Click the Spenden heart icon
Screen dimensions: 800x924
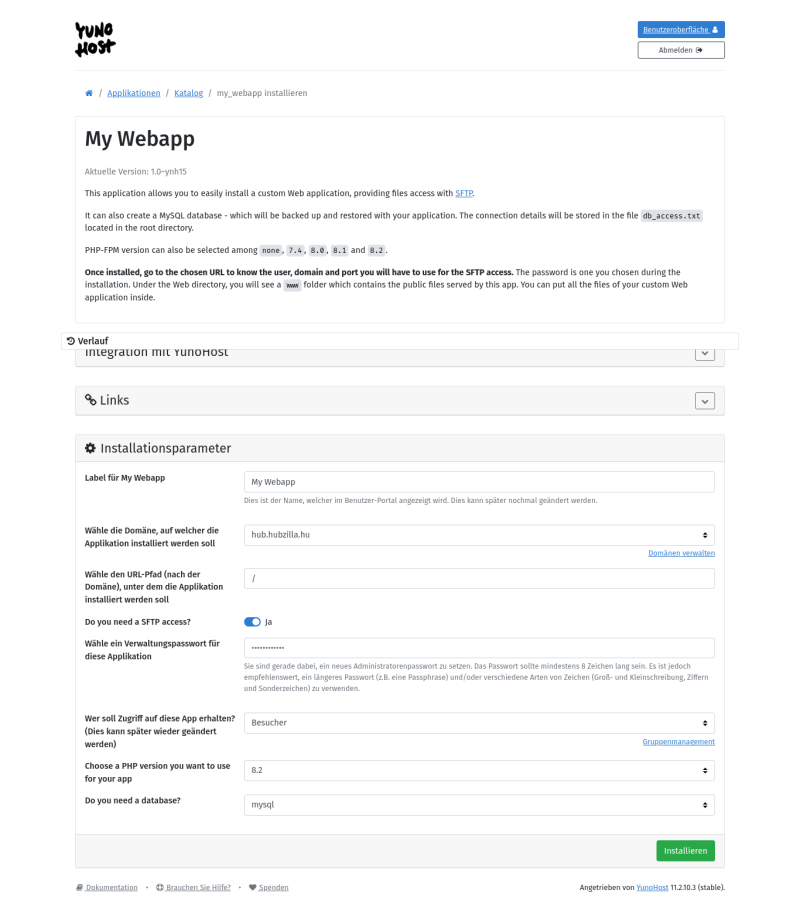(x=253, y=887)
